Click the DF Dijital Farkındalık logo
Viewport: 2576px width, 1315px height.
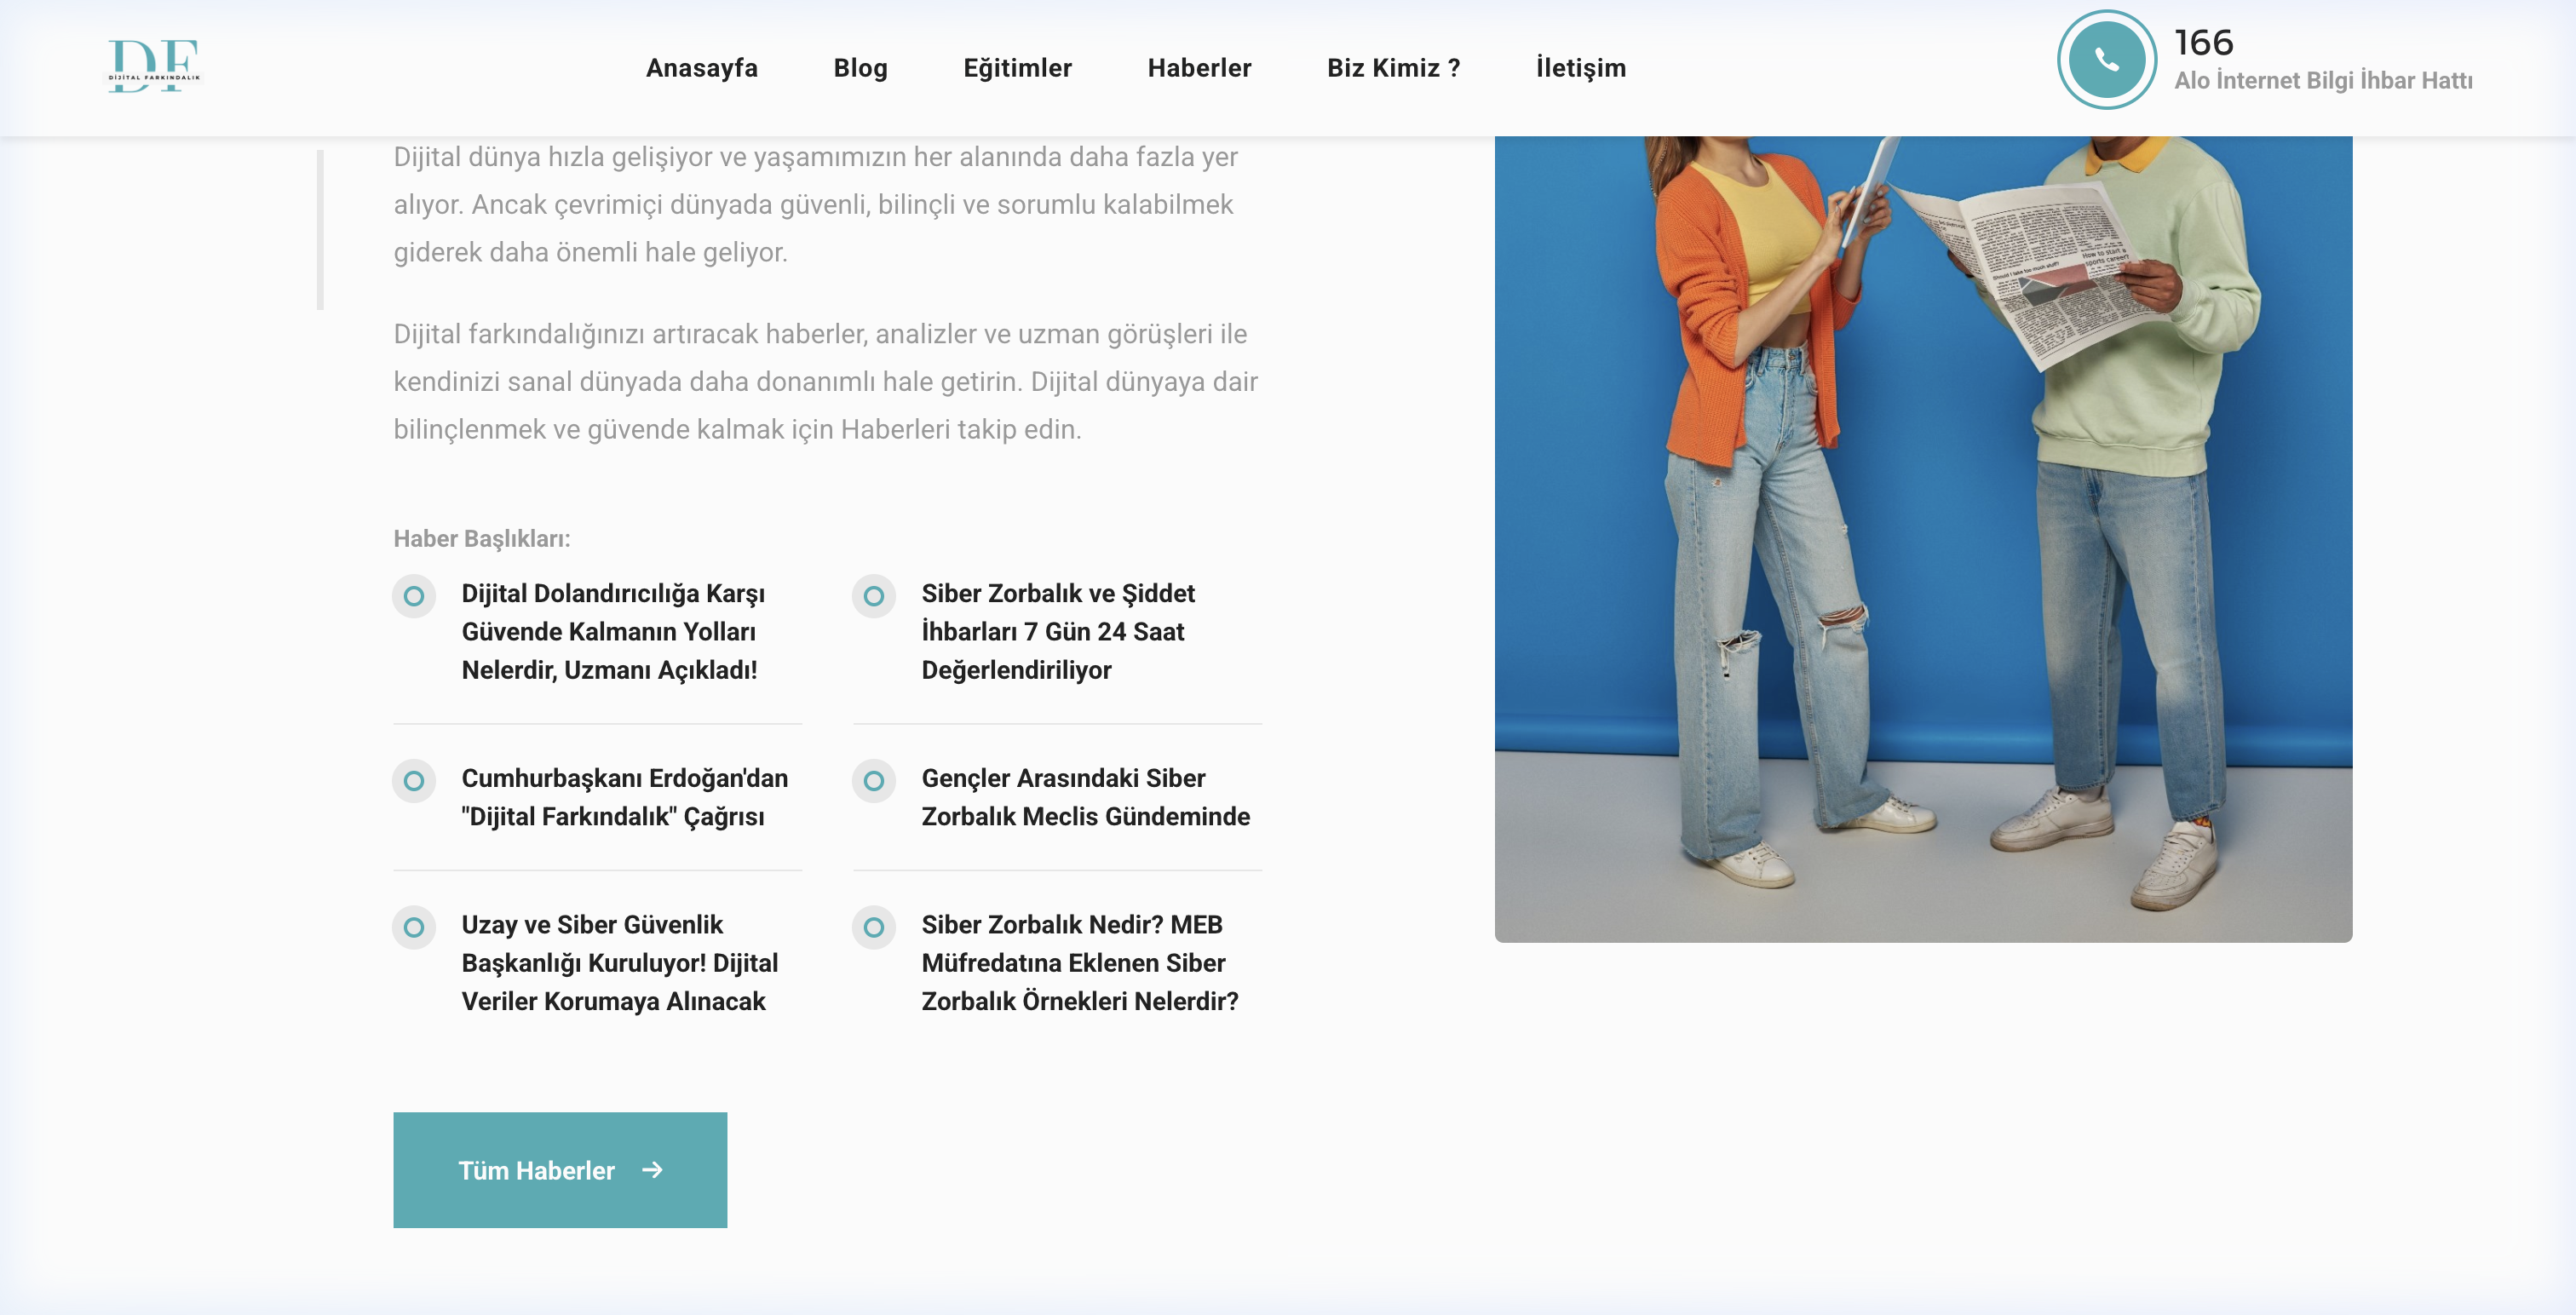[155, 66]
